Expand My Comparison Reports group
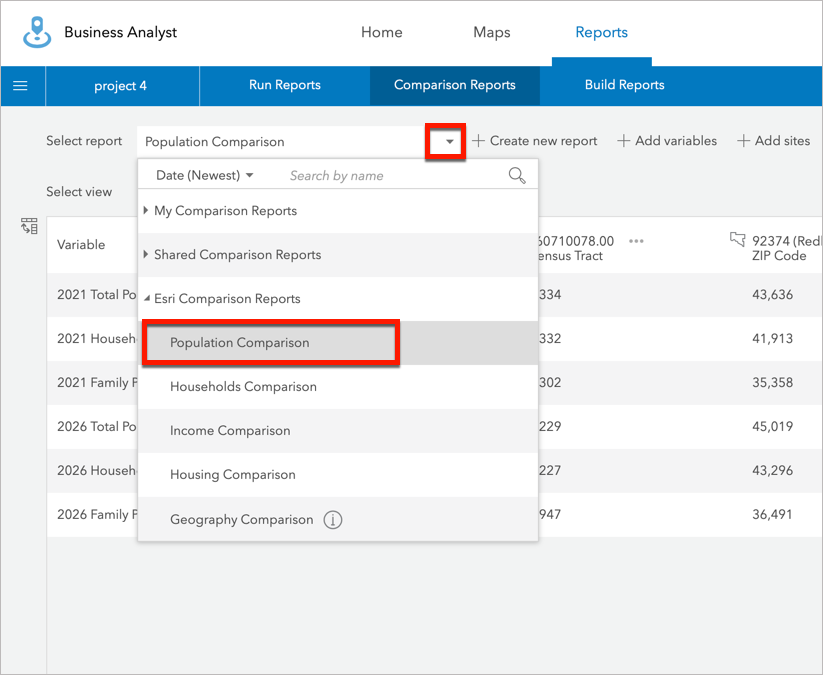 (225, 211)
